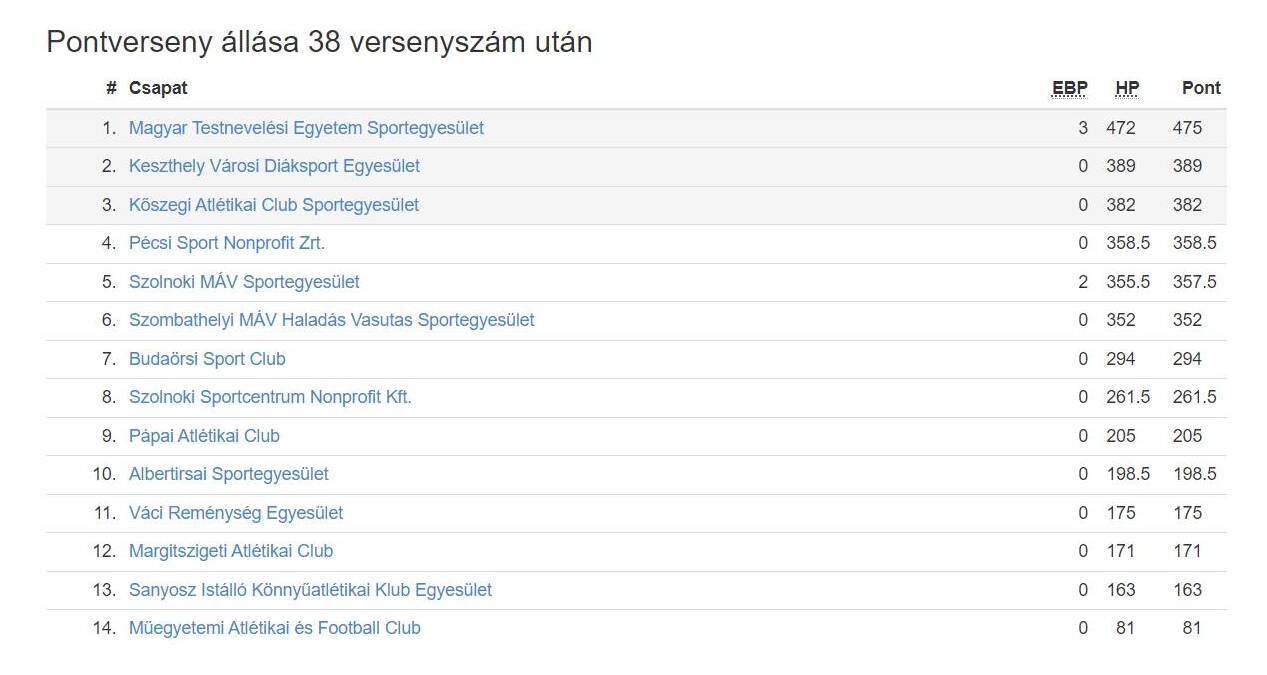The image size is (1267, 675).
Task: Select Kőszegi Atlétikai Club Sportegyesület link
Action: [274, 205]
